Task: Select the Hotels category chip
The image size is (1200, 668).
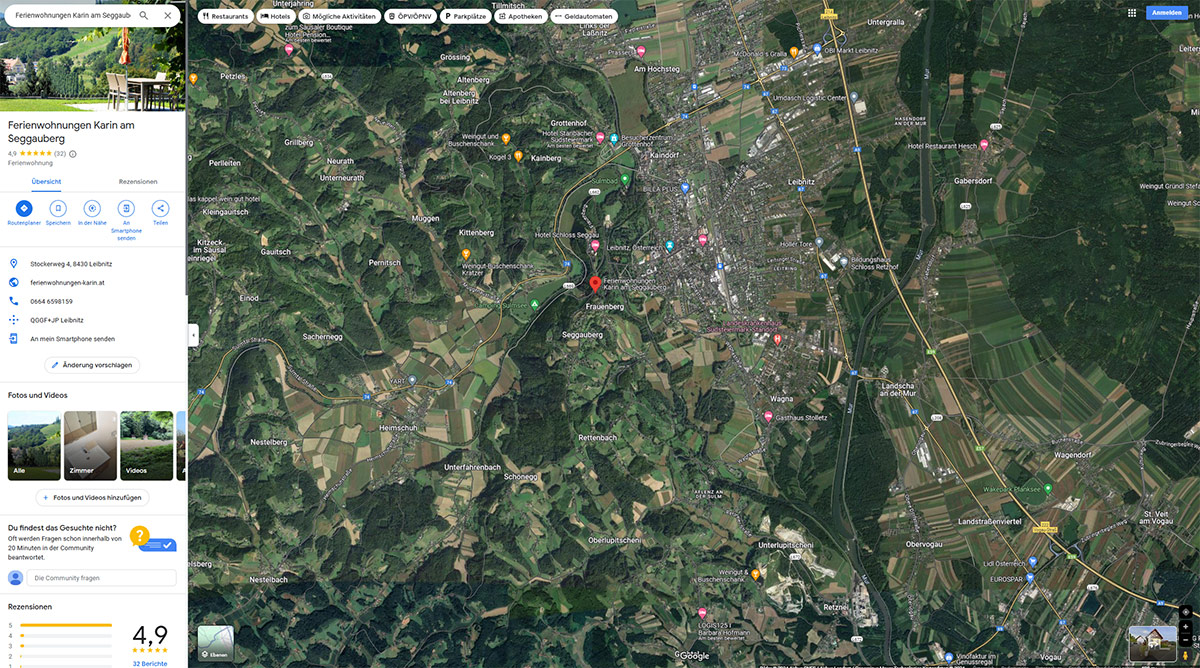Action: (x=275, y=16)
